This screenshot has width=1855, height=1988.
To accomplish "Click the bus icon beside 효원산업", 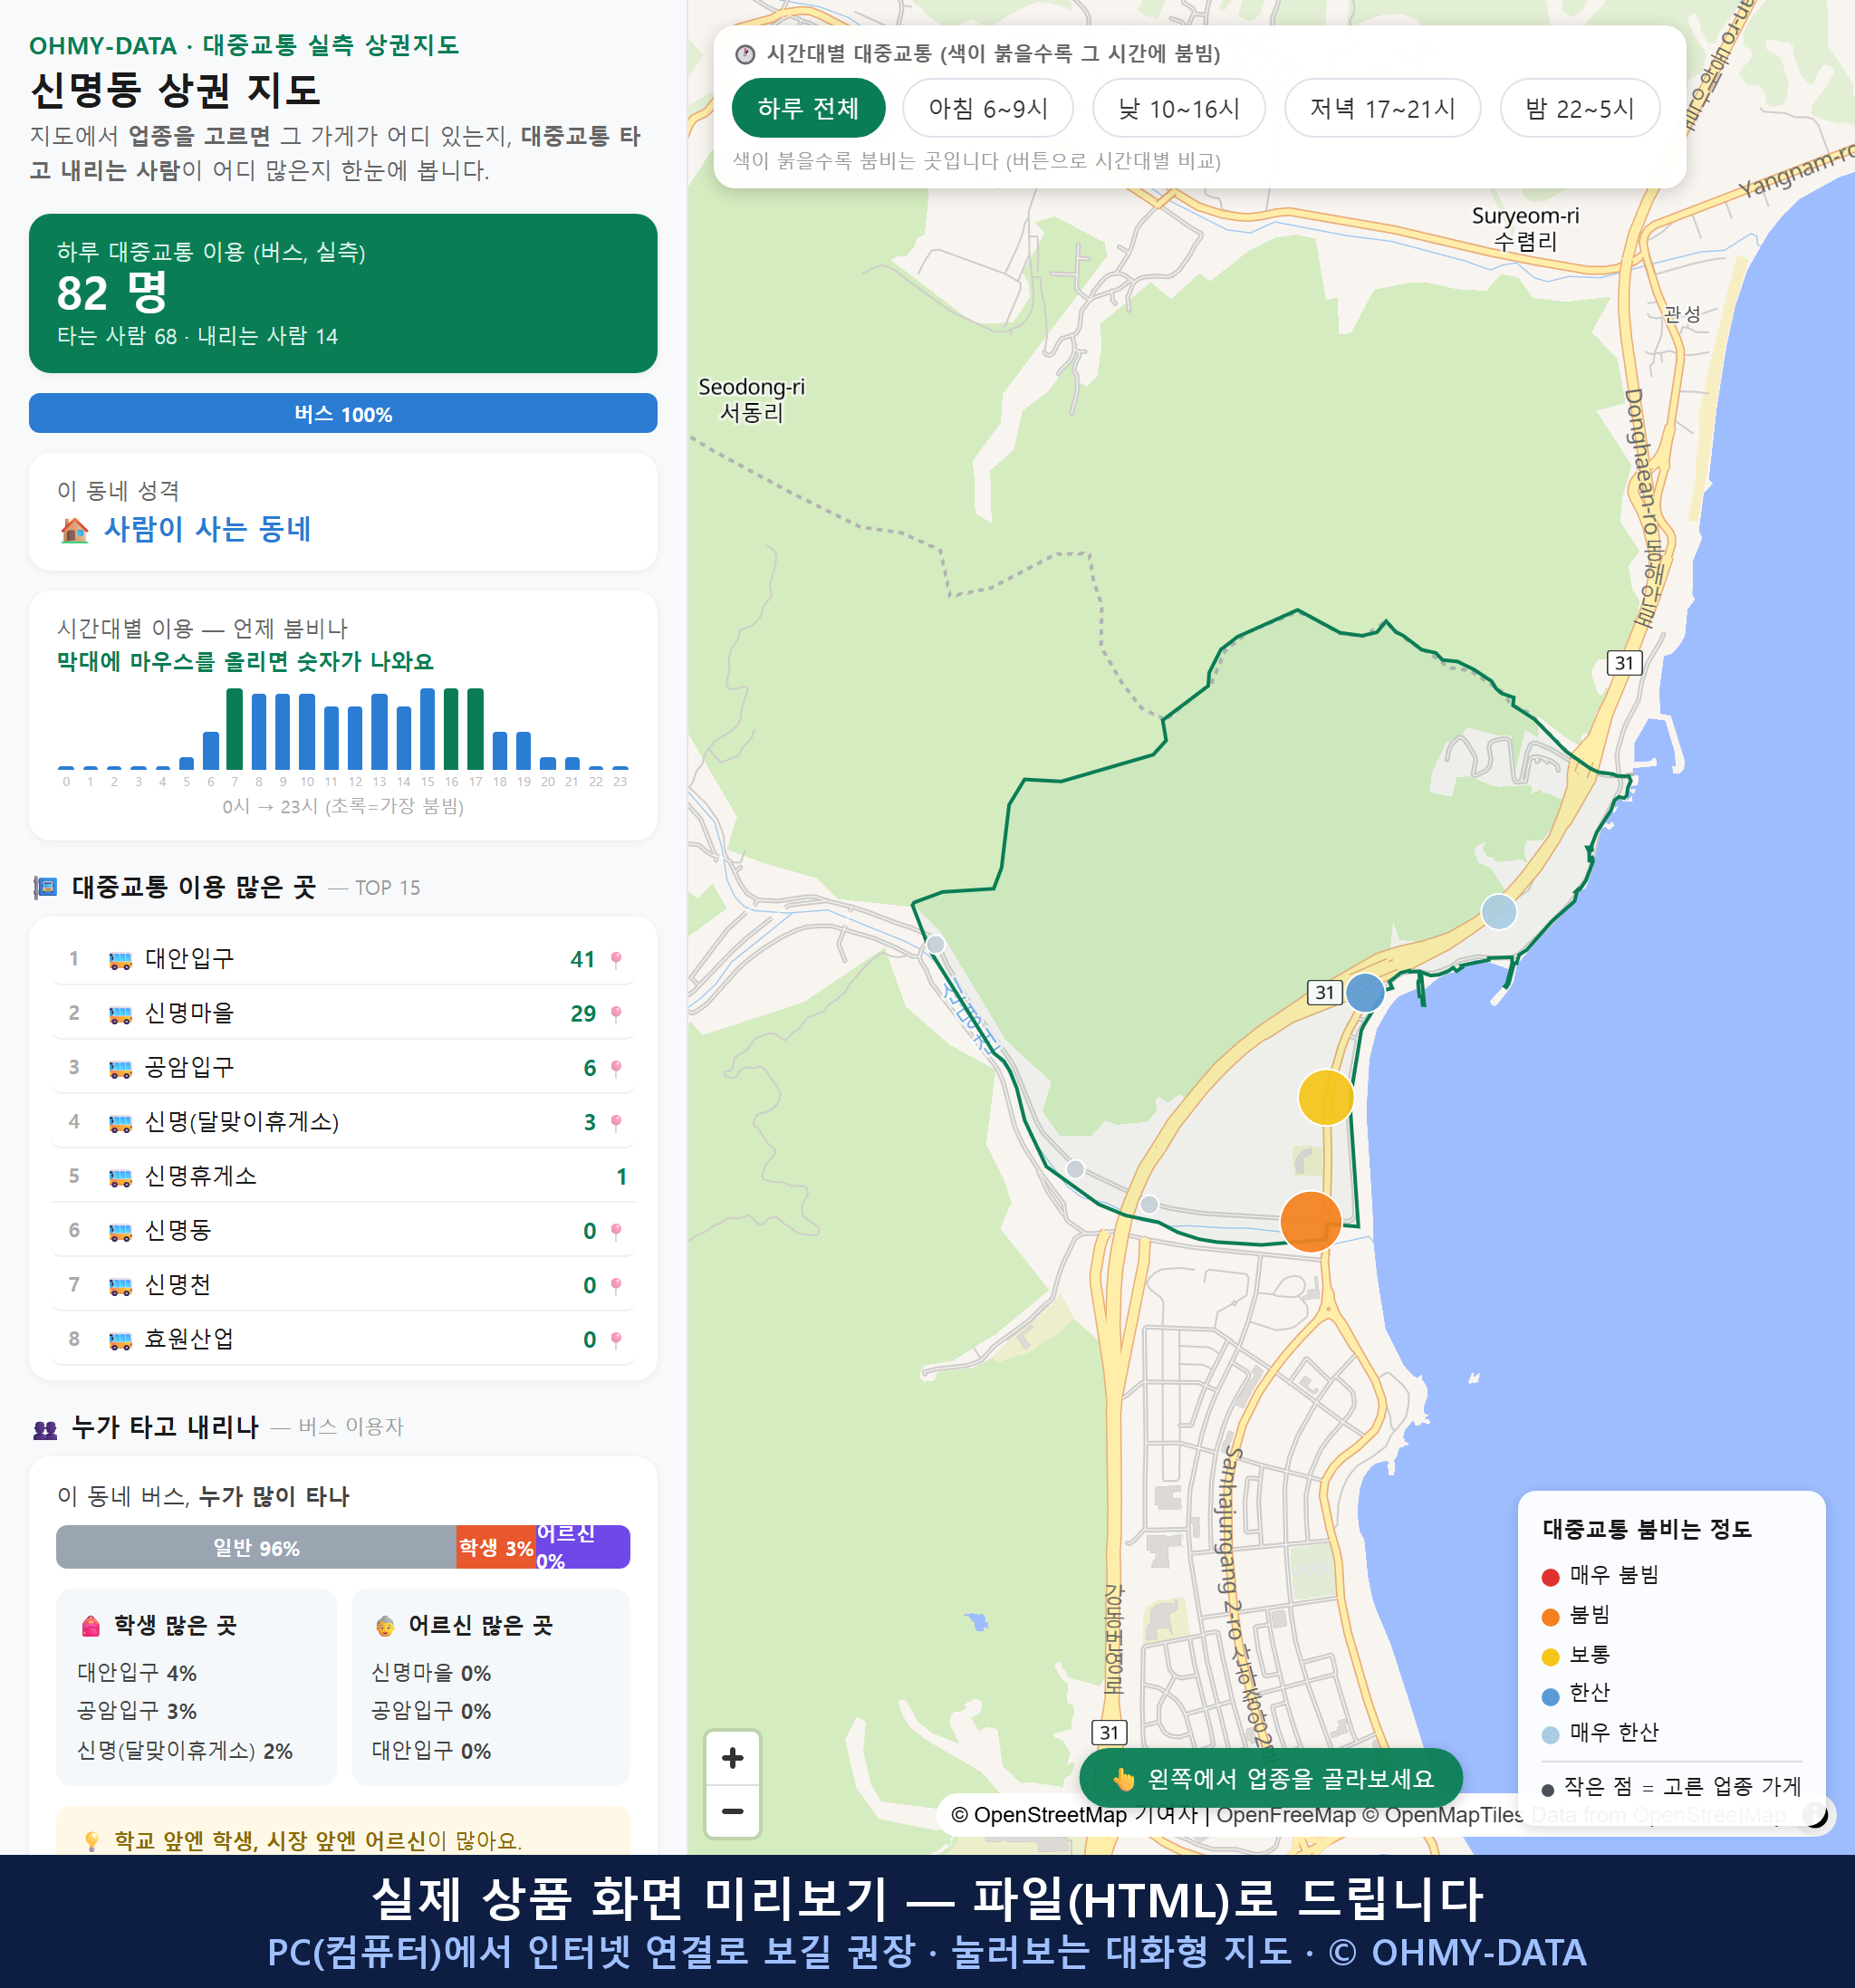I will pos(120,1340).
